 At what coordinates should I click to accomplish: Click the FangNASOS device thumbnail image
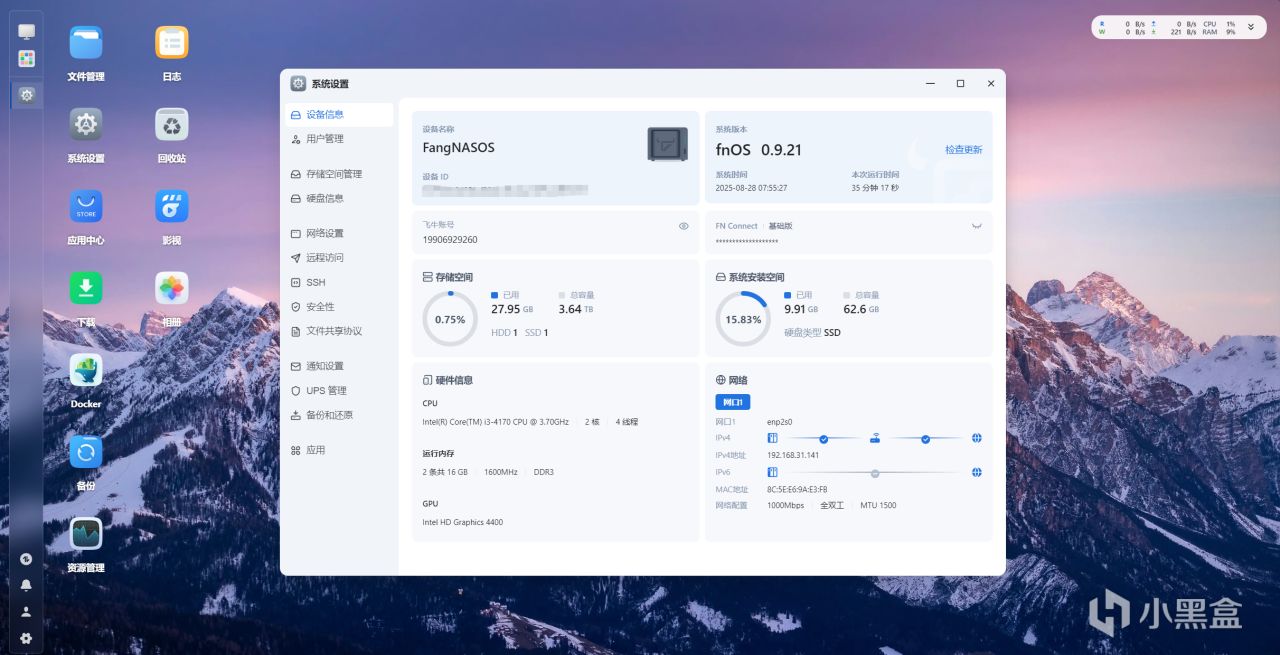[667, 144]
